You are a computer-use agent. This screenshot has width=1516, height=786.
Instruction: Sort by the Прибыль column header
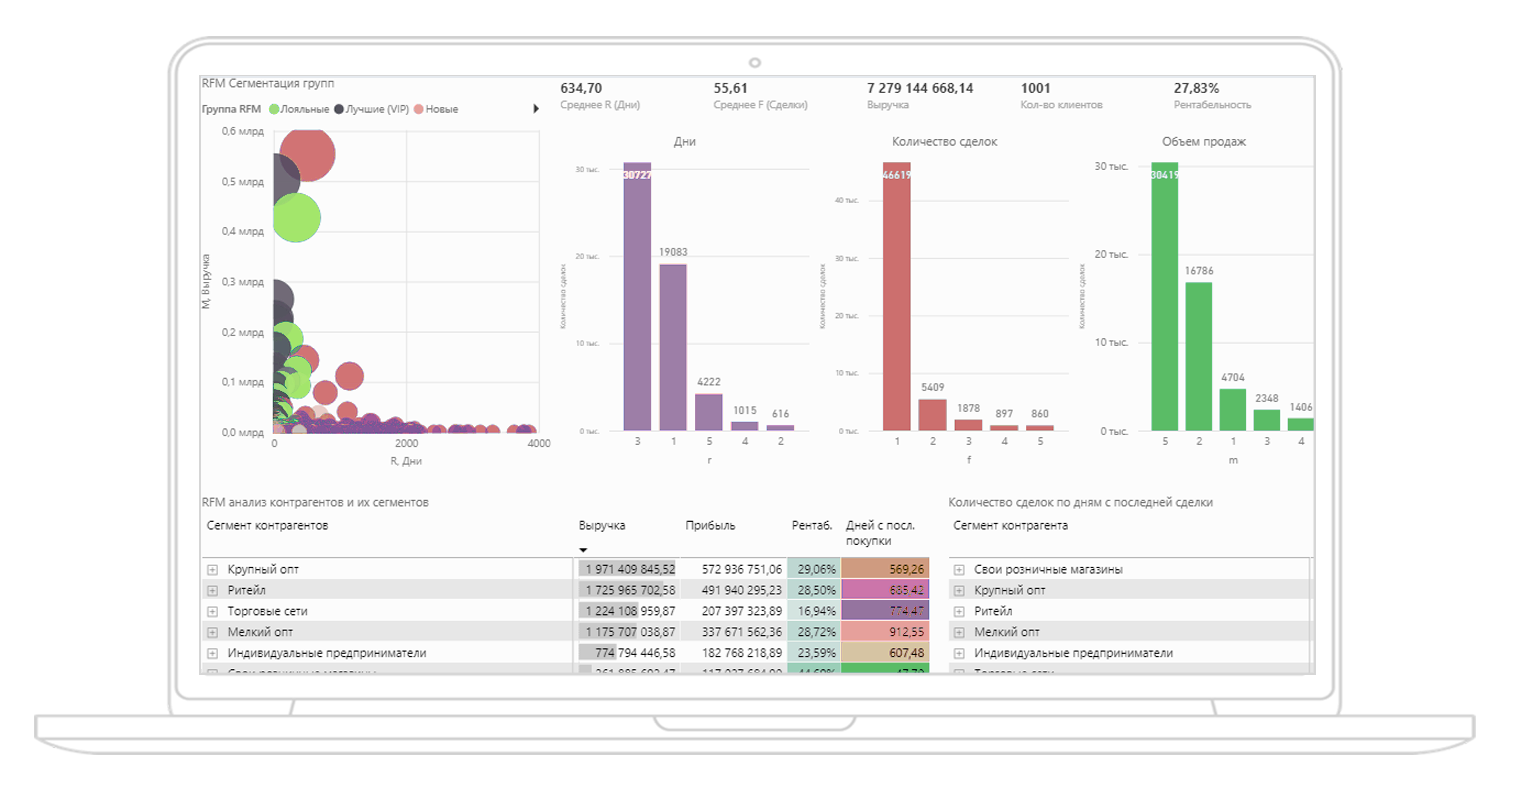coord(710,525)
